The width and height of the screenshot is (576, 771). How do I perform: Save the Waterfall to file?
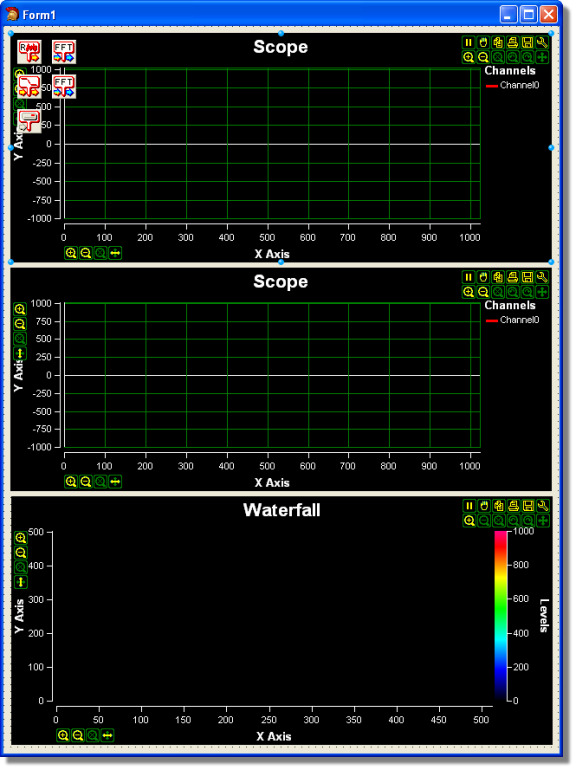(x=528, y=506)
